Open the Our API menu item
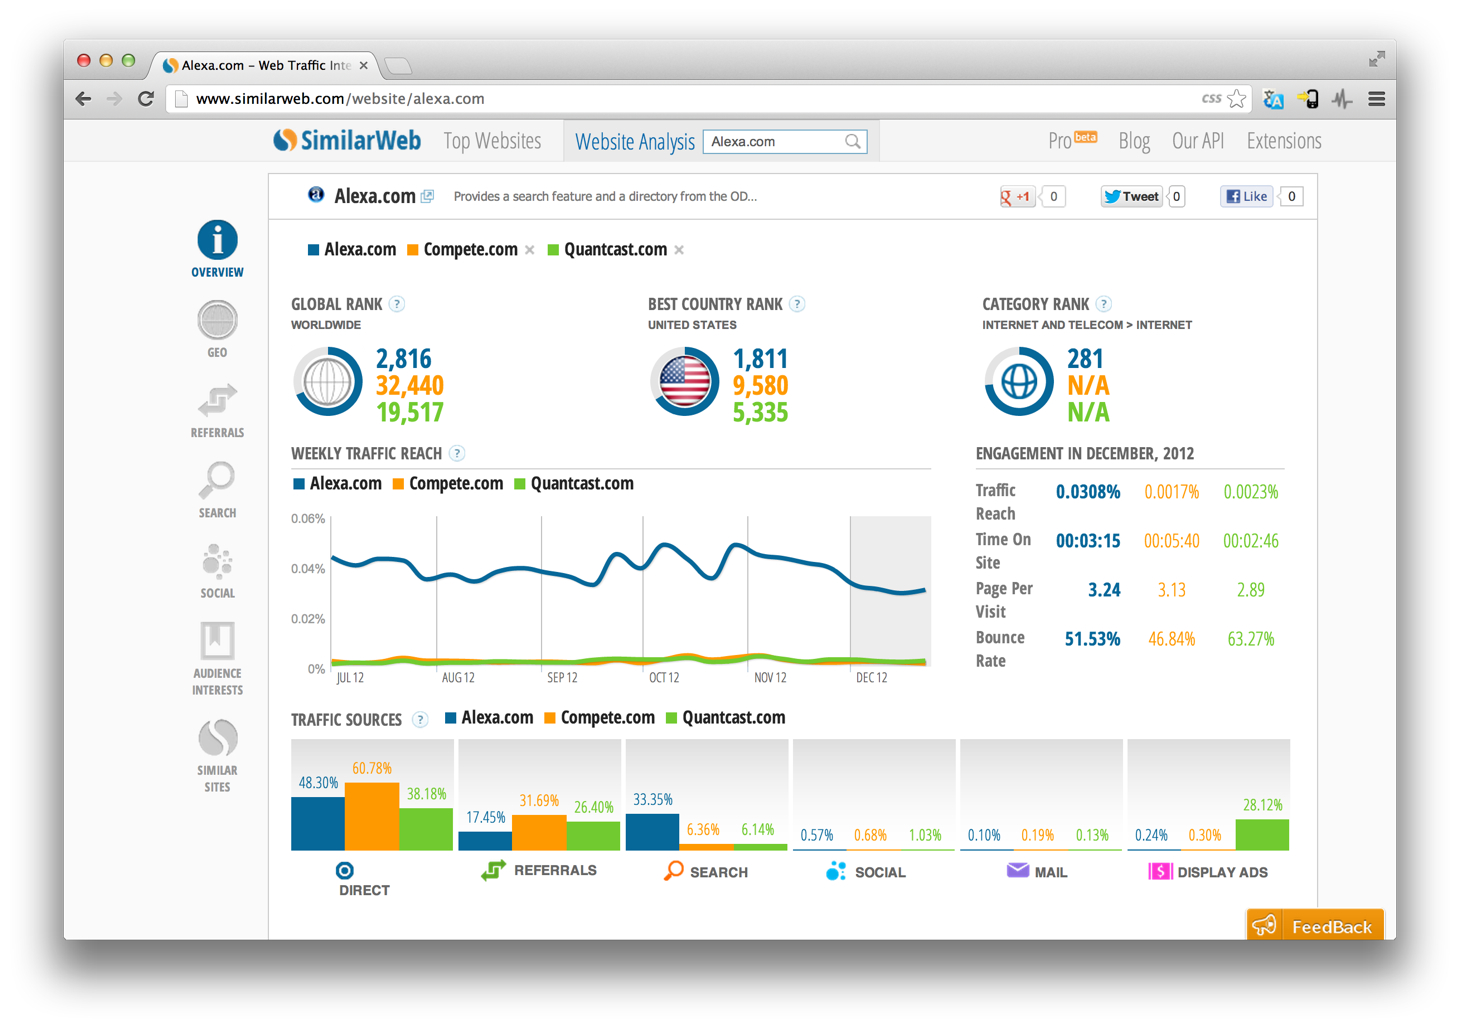Screen dimensions: 1460x1028 click(x=1198, y=141)
